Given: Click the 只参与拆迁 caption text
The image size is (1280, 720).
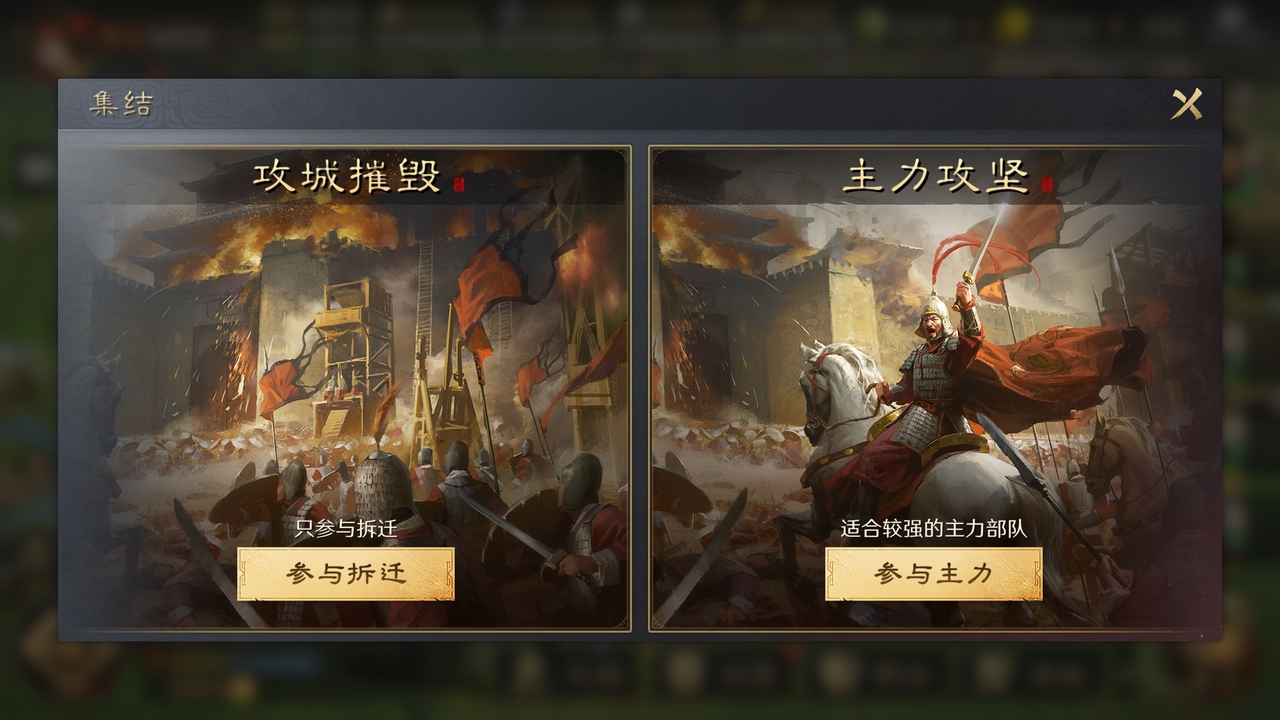Looking at the screenshot, I should coord(346,529).
